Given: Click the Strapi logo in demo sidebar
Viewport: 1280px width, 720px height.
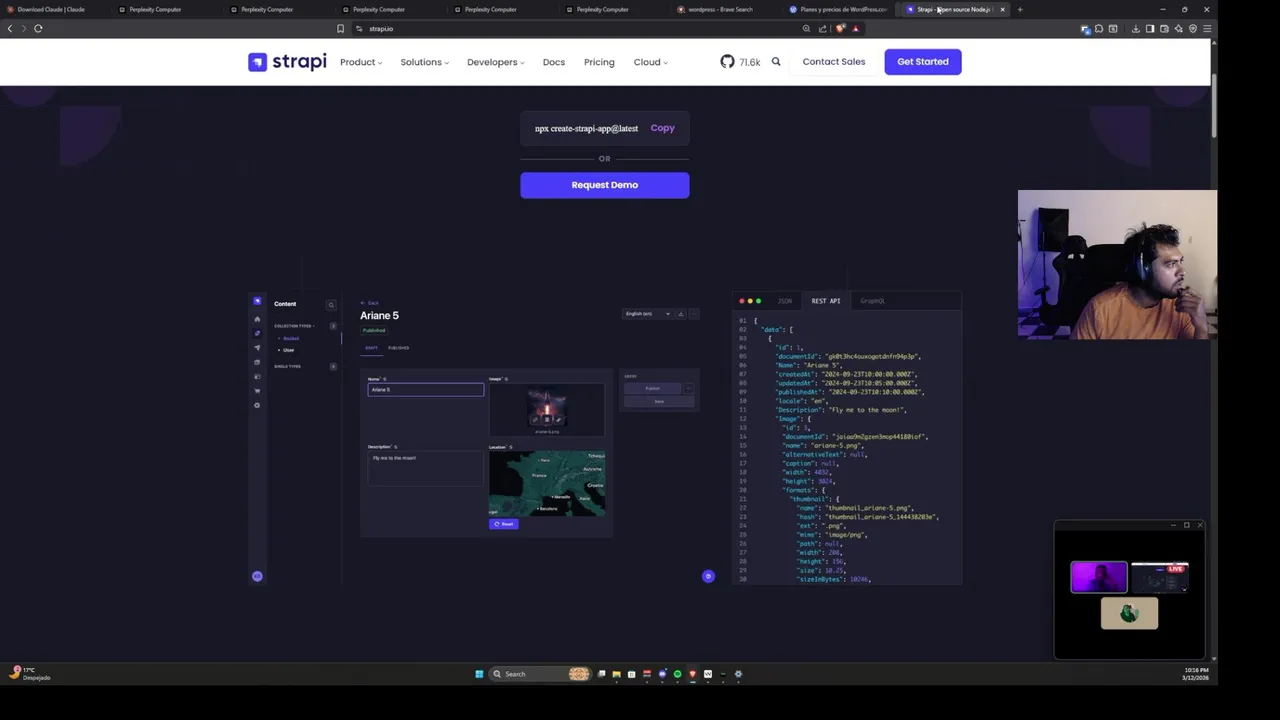Looking at the screenshot, I should click(x=257, y=301).
